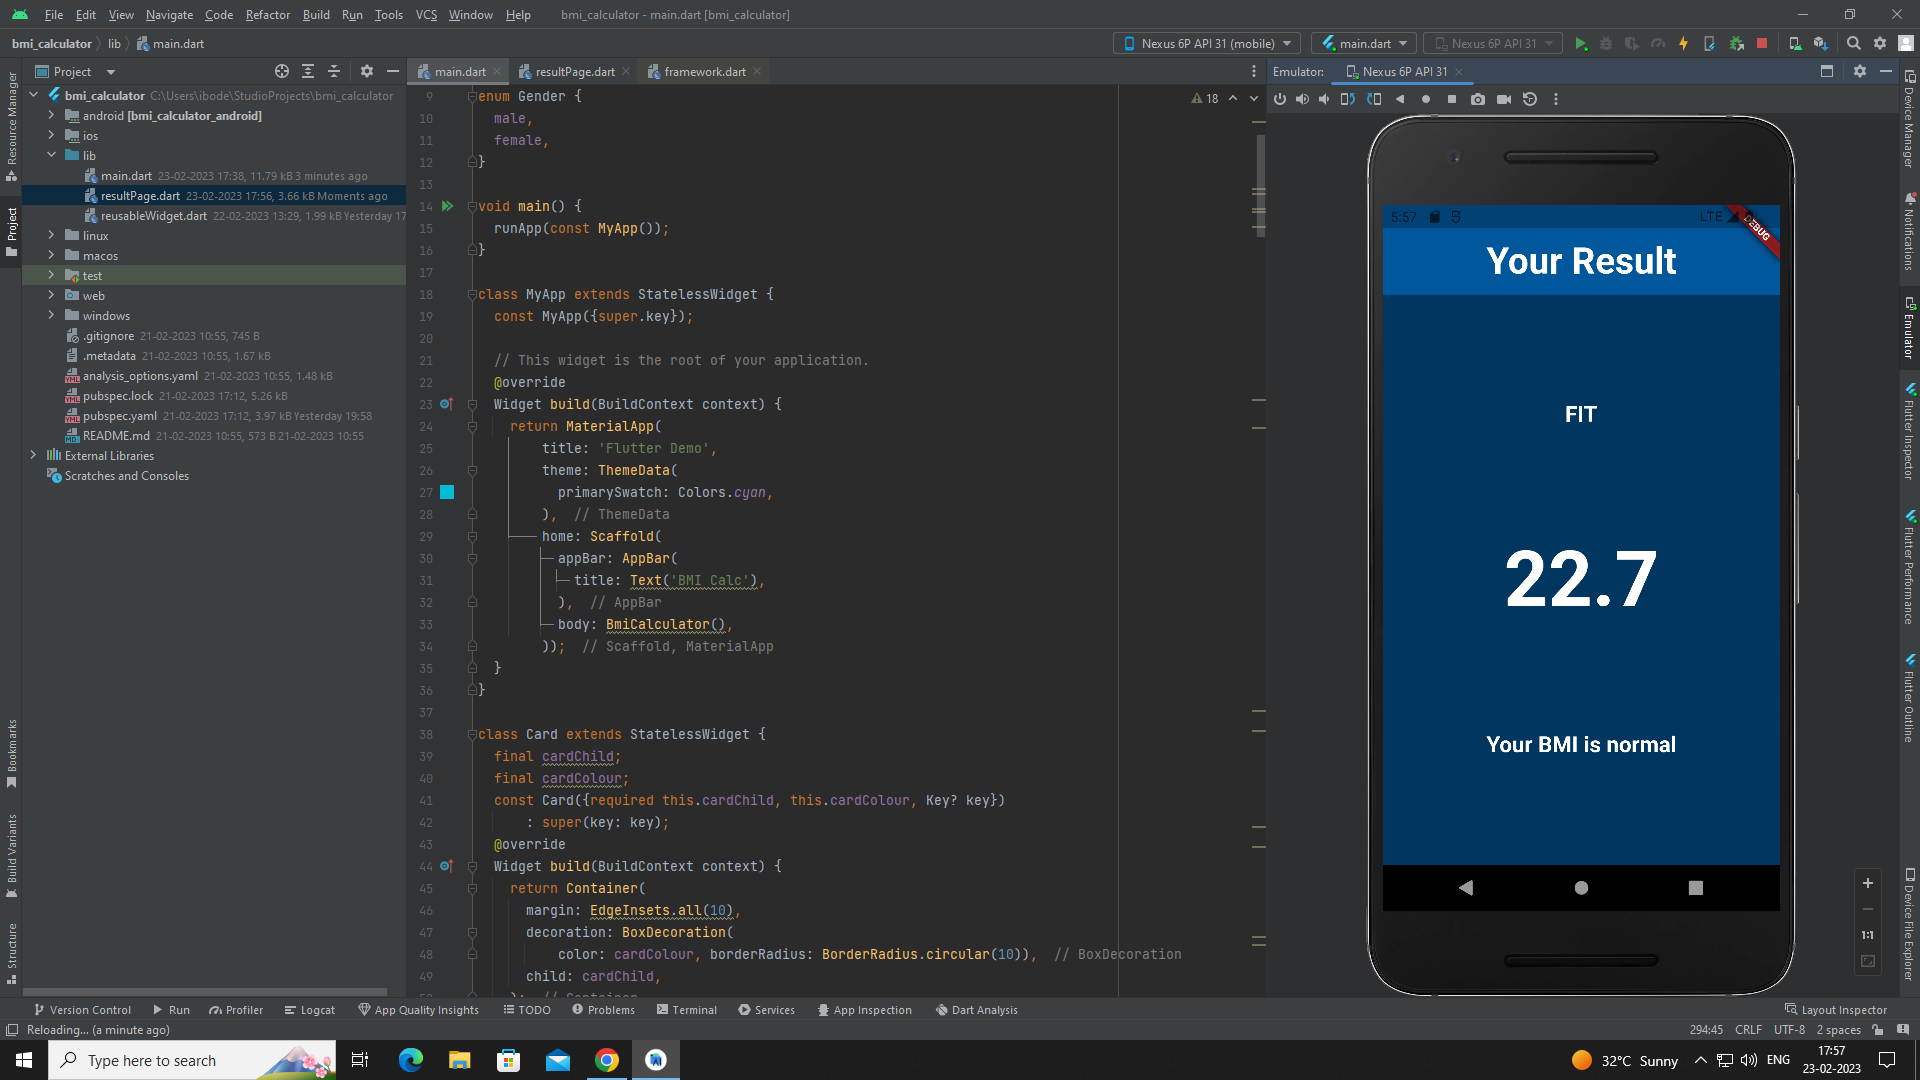Open Dart Analysis tool window
This screenshot has width=1920, height=1080.
click(976, 1010)
